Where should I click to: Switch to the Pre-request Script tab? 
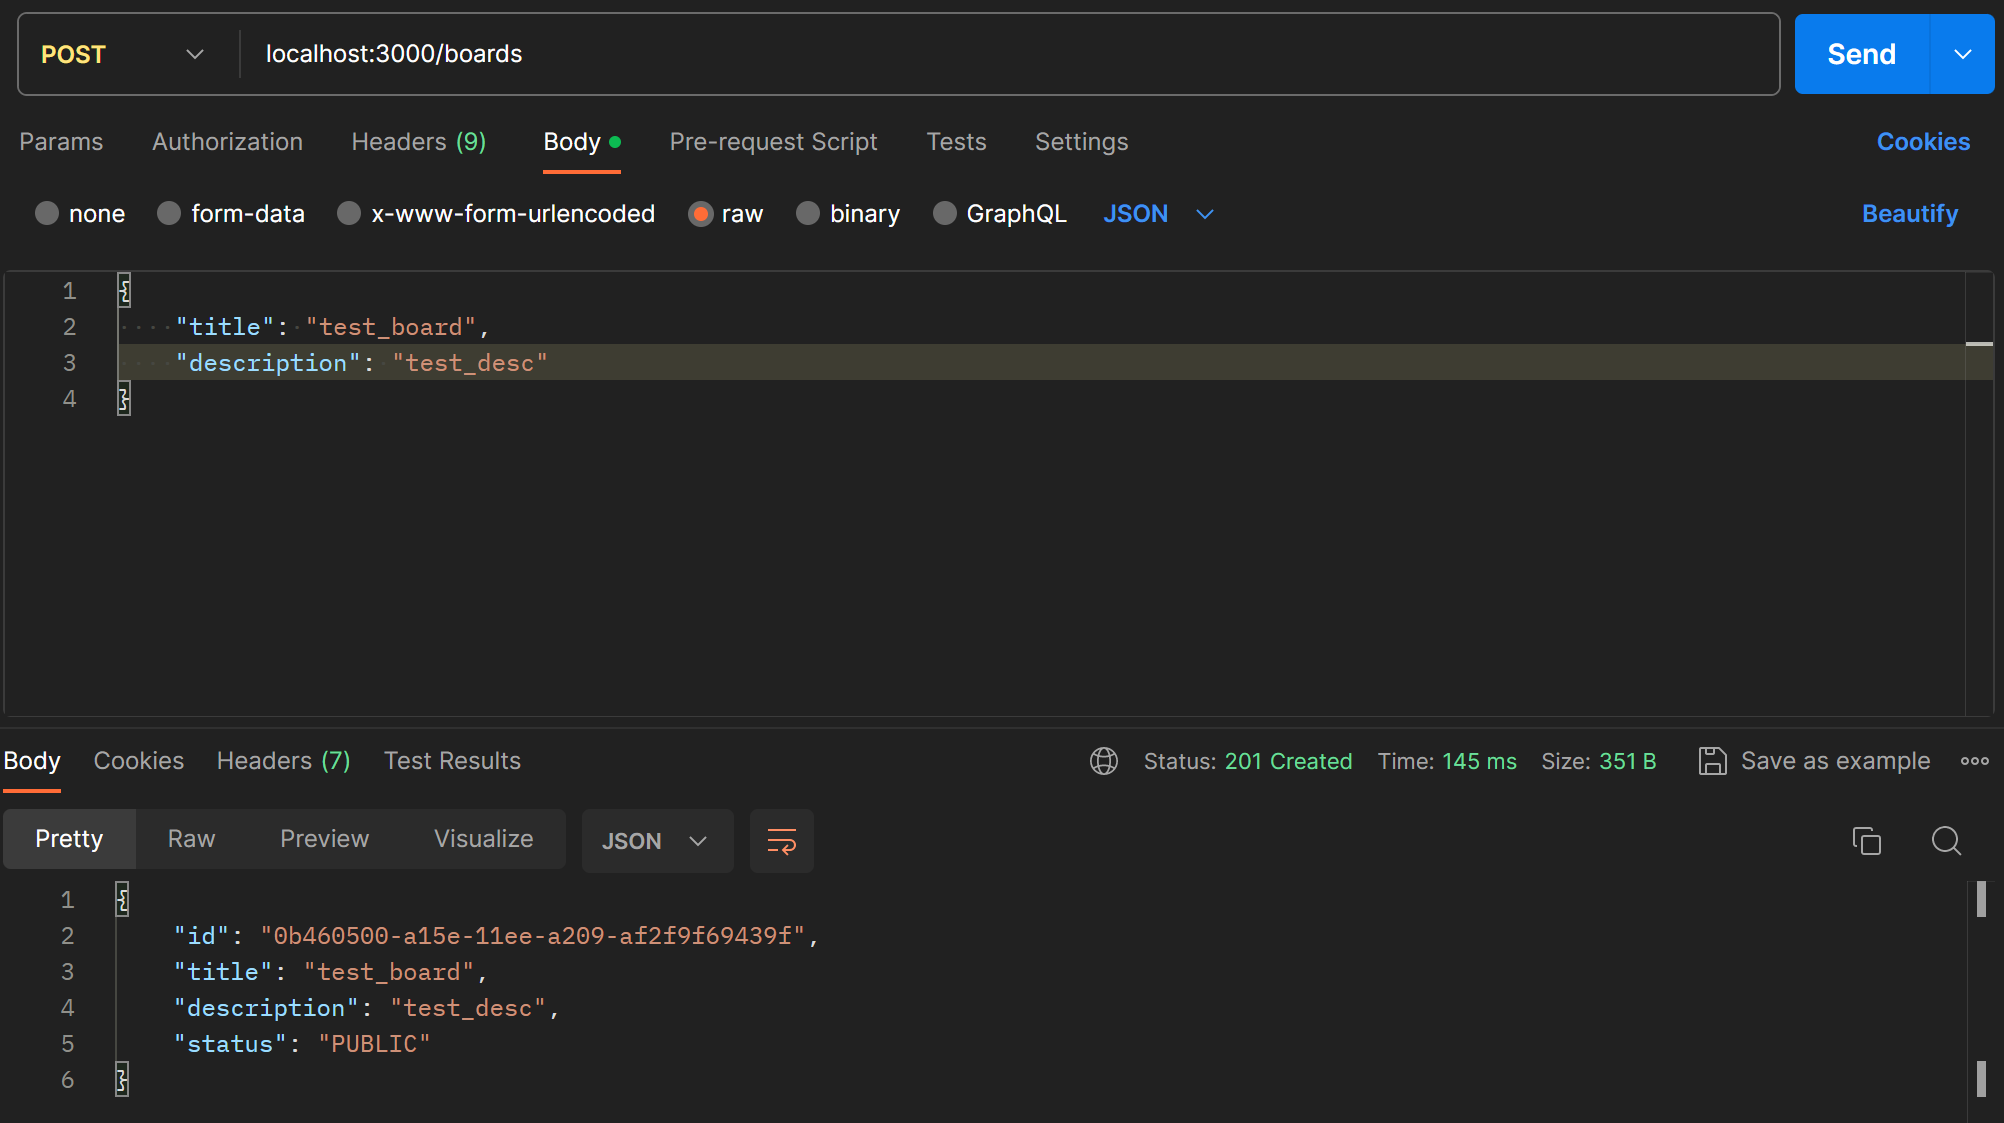(773, 142)
